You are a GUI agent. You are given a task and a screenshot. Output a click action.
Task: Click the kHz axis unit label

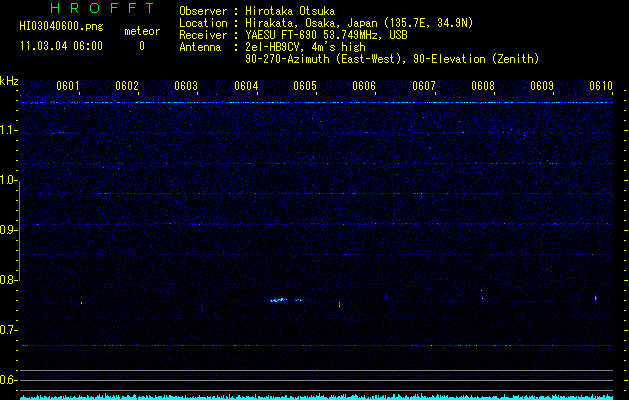point(9,81)
